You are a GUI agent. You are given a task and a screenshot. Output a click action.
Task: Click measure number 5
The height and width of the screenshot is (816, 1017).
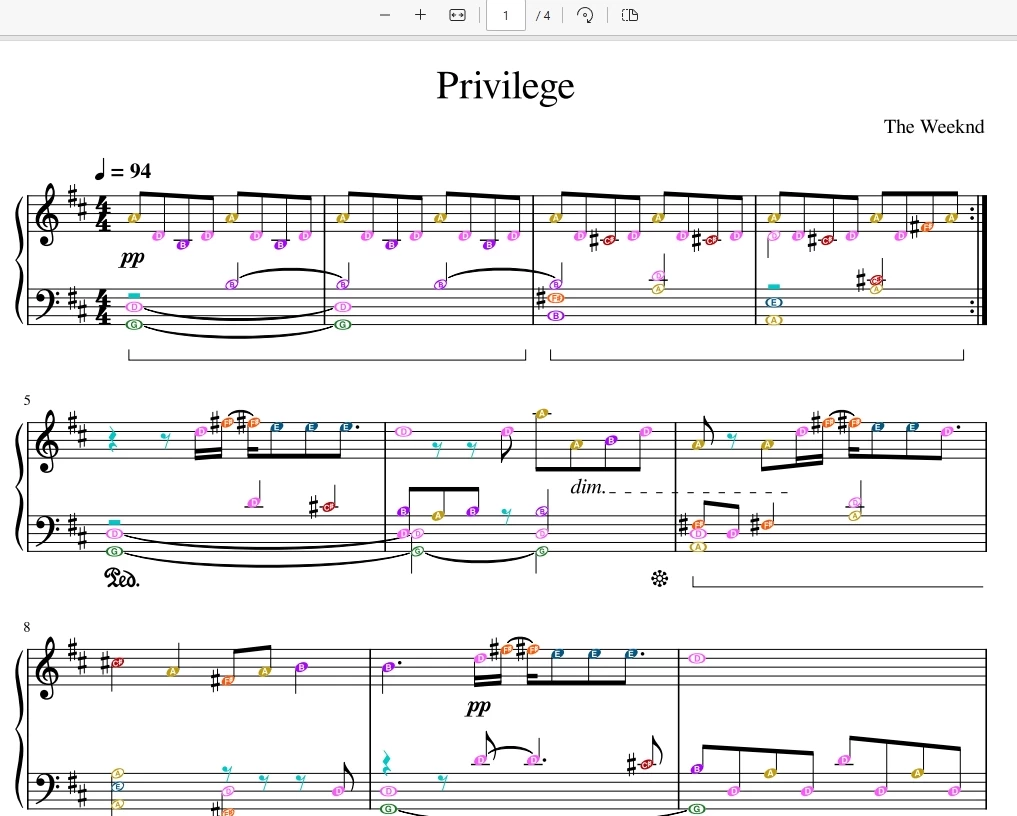pos(27,400)
